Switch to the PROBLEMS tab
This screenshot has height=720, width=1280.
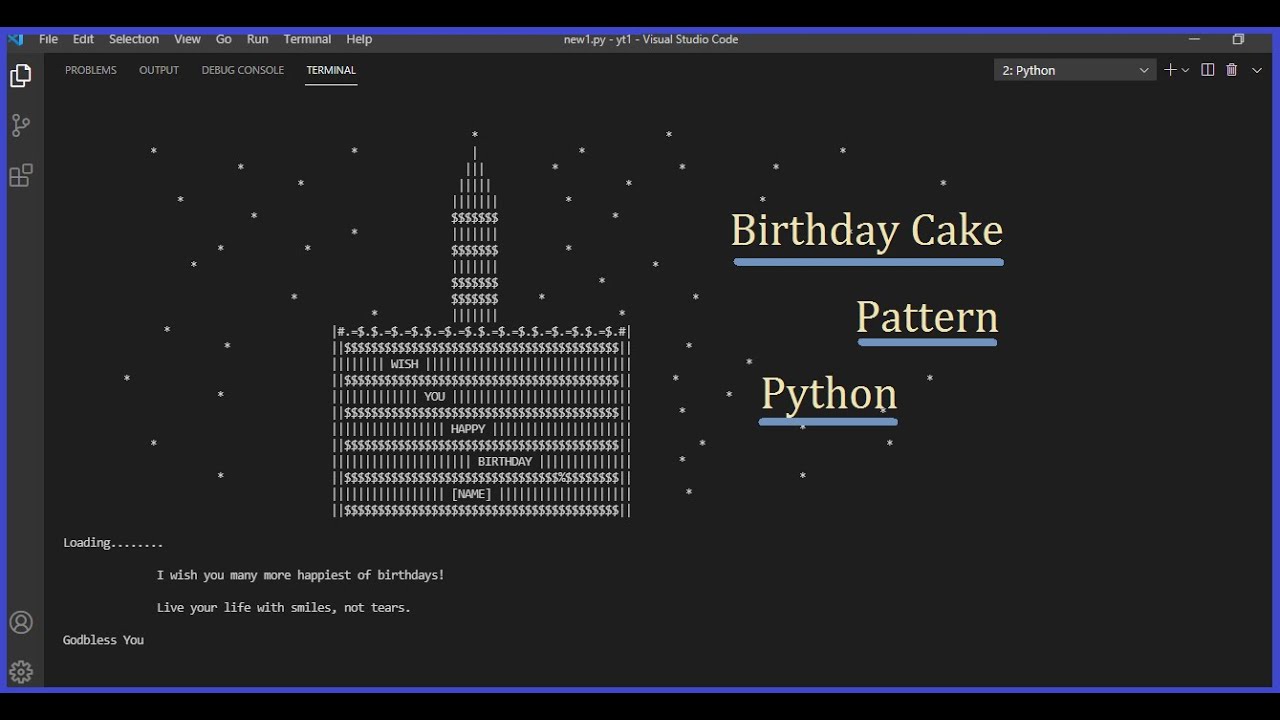[91, 70]
